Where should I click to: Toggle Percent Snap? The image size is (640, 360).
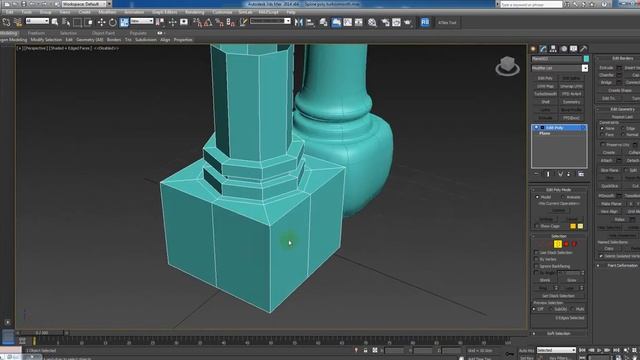click(x=220, y=22)
